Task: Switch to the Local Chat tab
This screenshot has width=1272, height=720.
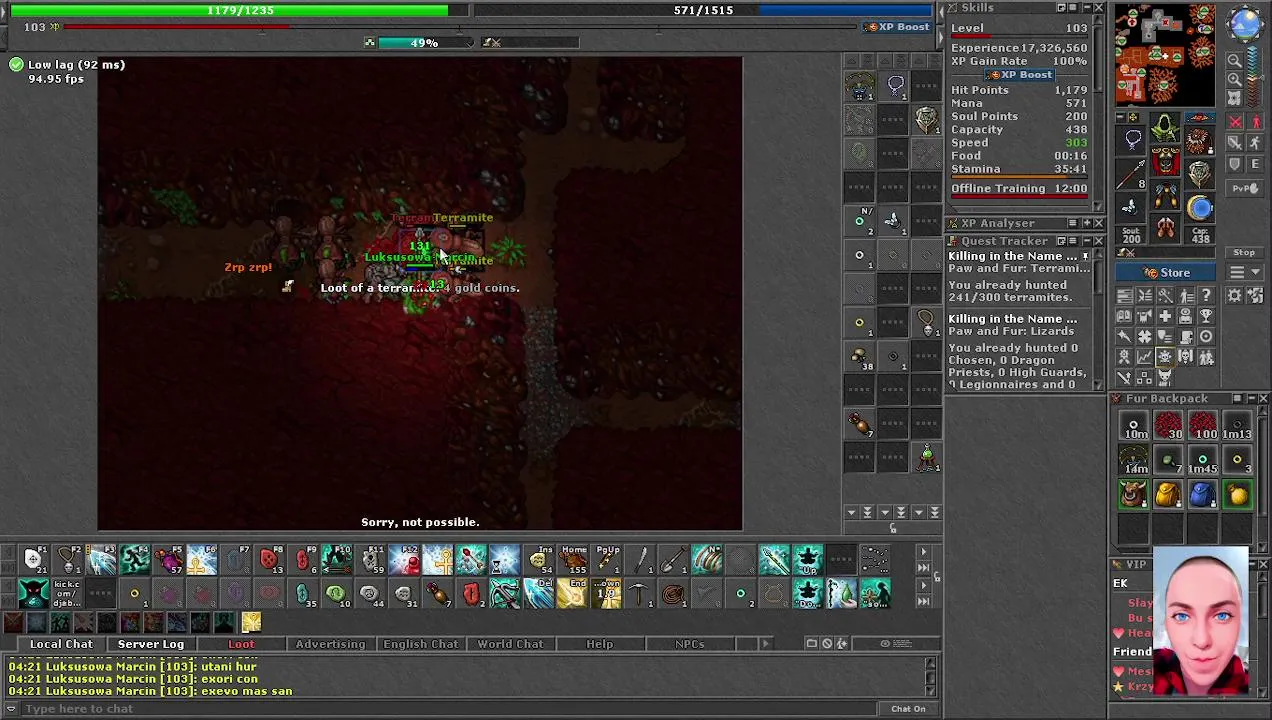Action: tap(61, 644)
